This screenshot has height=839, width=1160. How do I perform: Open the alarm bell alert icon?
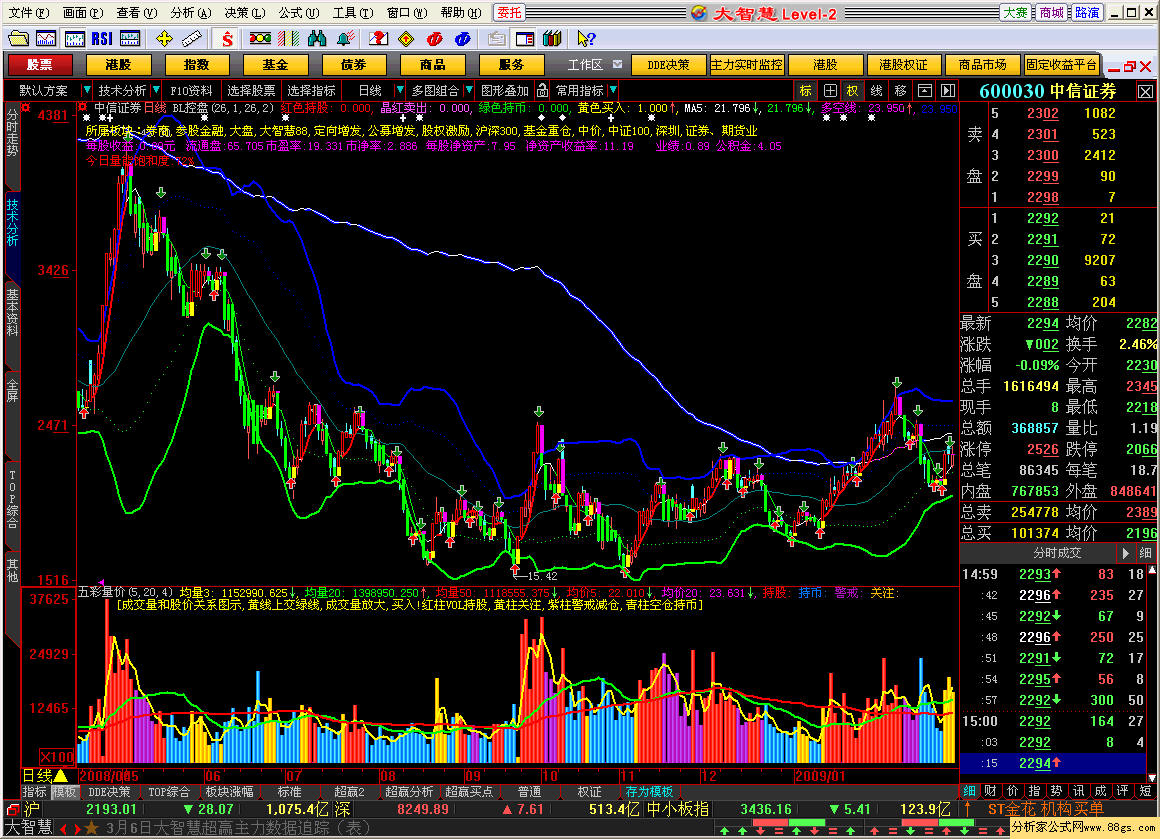(x=345, y=38)
